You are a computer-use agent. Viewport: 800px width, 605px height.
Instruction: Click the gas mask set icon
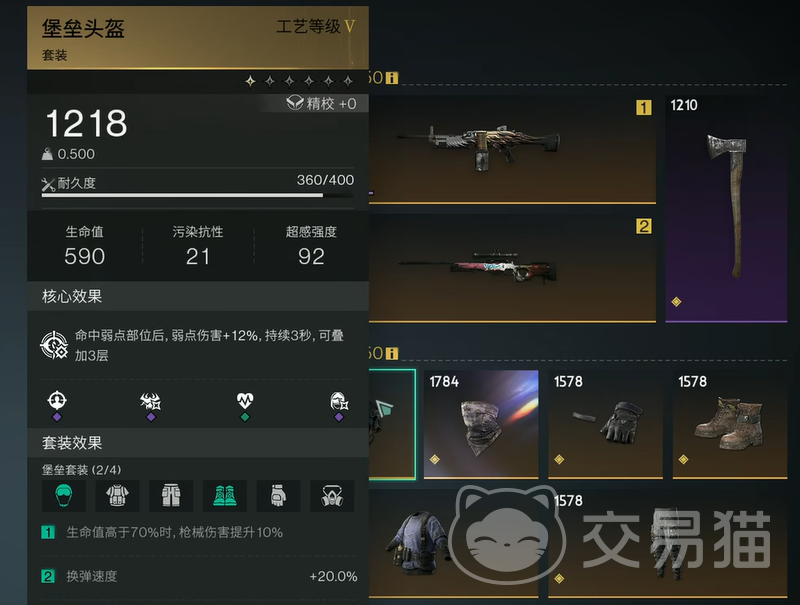point(332,495)
